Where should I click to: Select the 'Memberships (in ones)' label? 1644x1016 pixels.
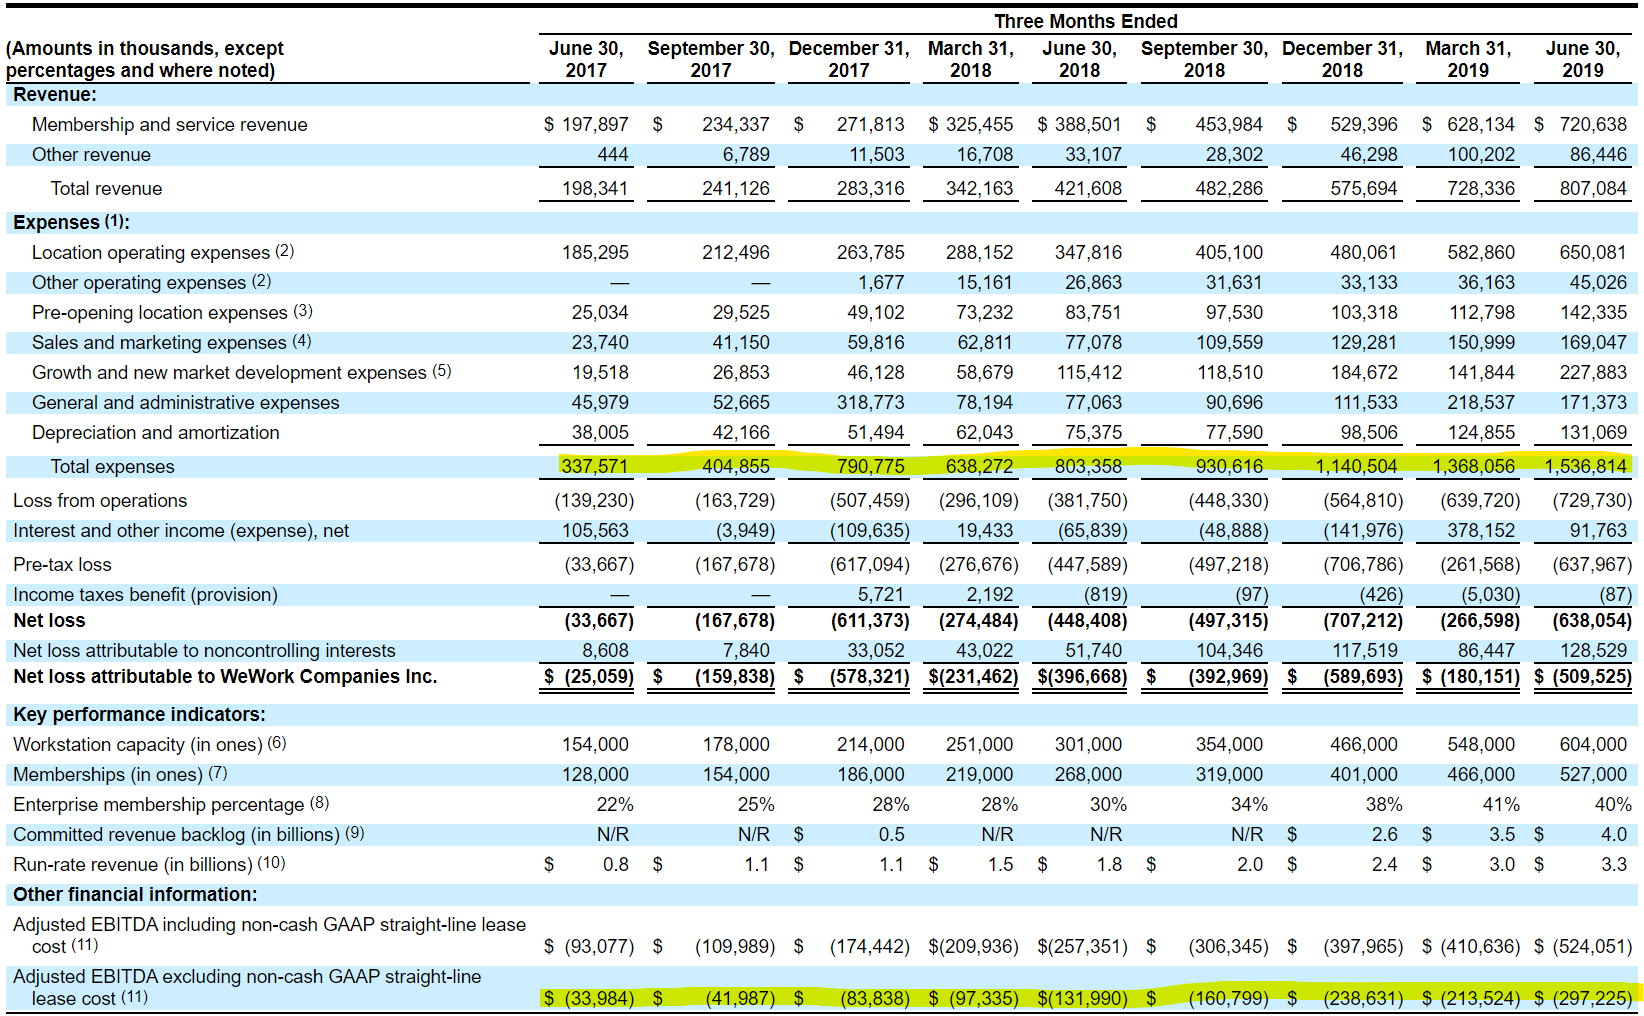tap(108, 775)
